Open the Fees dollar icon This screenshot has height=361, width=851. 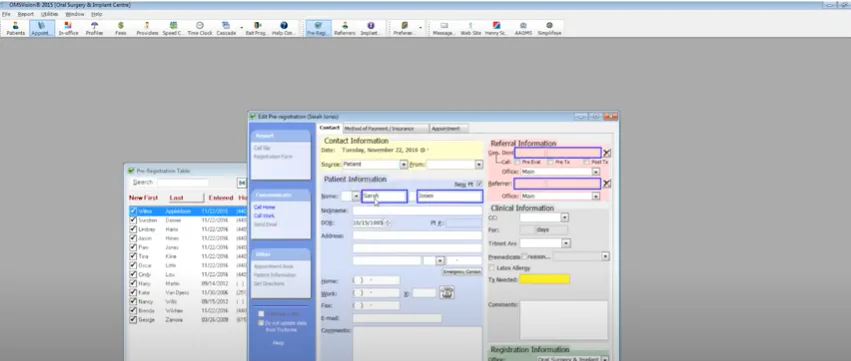[x=120, y=28]
